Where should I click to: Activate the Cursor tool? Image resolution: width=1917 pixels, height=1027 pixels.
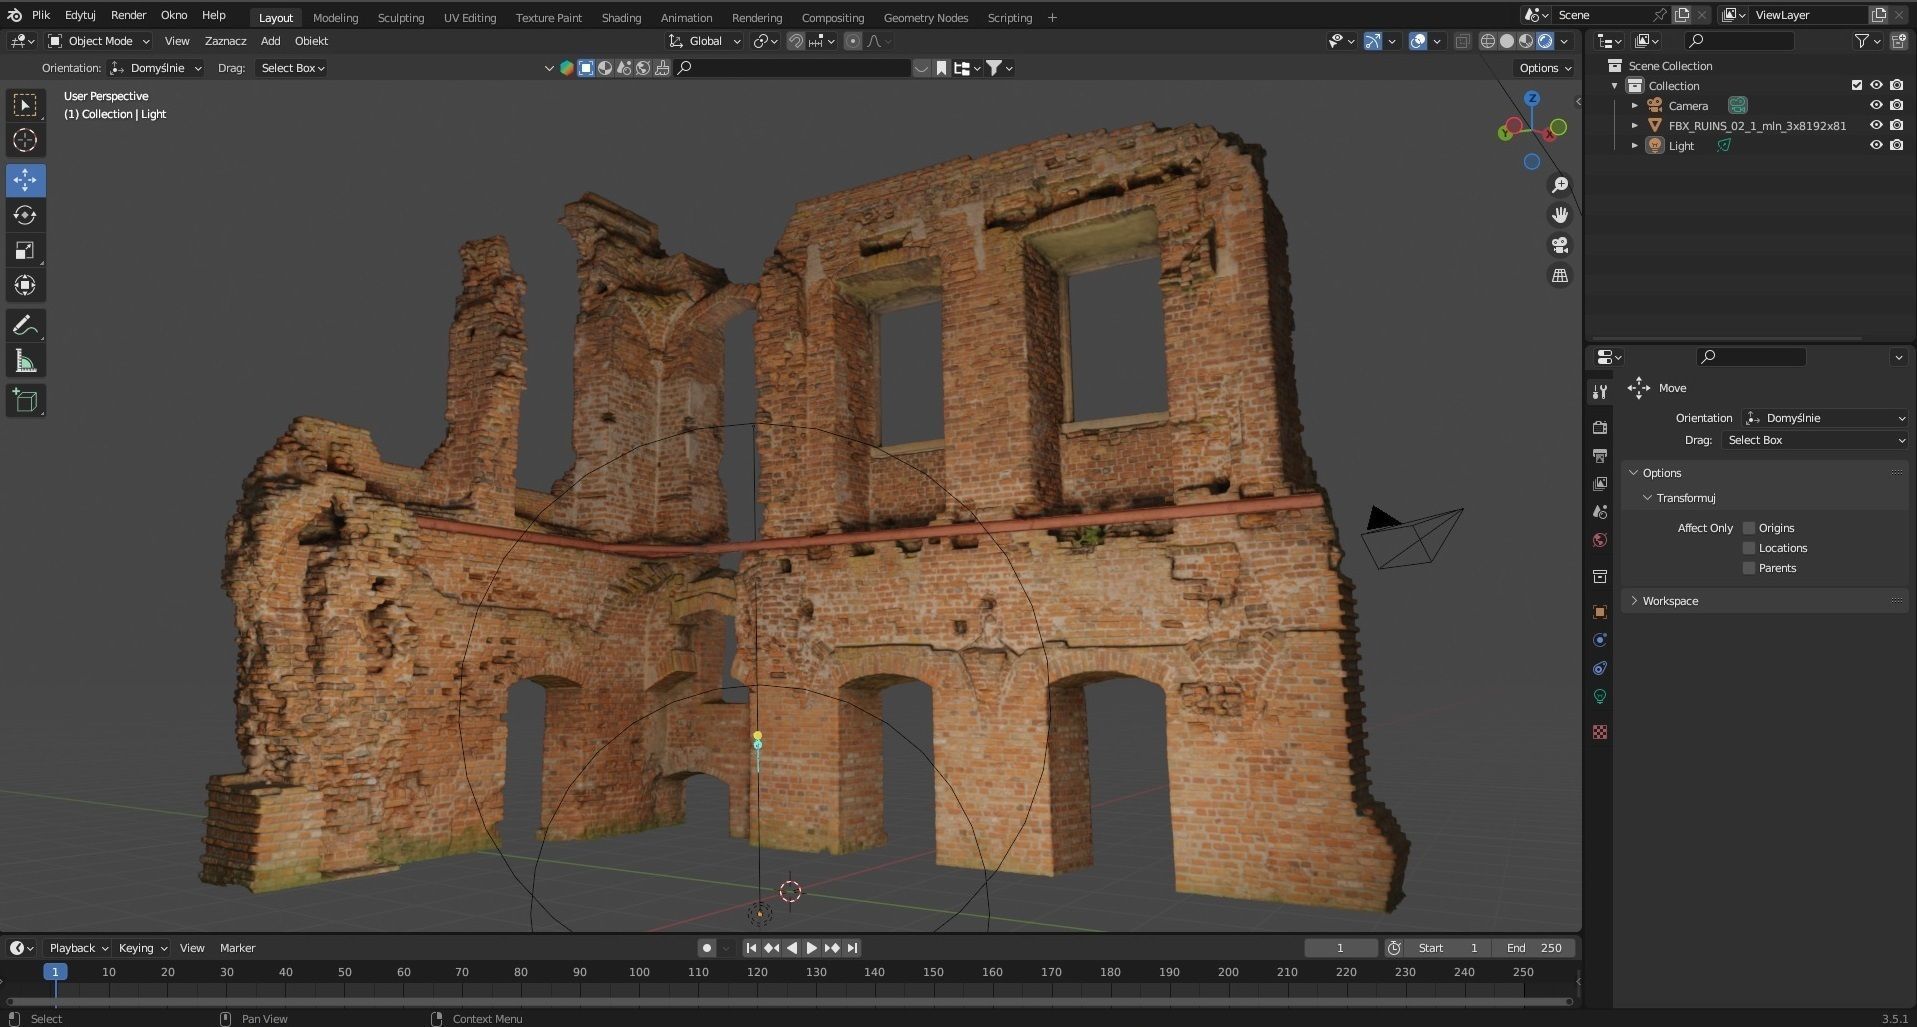click(x=25, y=140)
